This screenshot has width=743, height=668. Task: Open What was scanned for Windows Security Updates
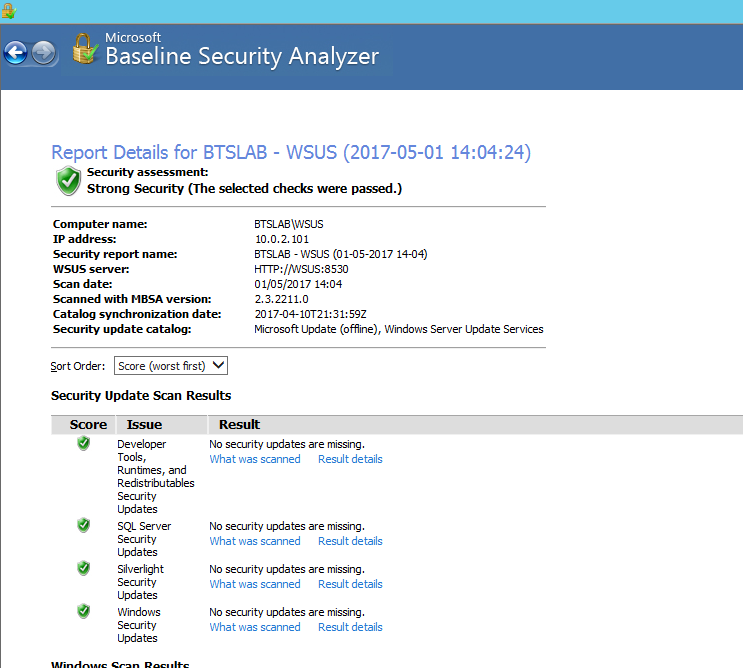(255, 627)
